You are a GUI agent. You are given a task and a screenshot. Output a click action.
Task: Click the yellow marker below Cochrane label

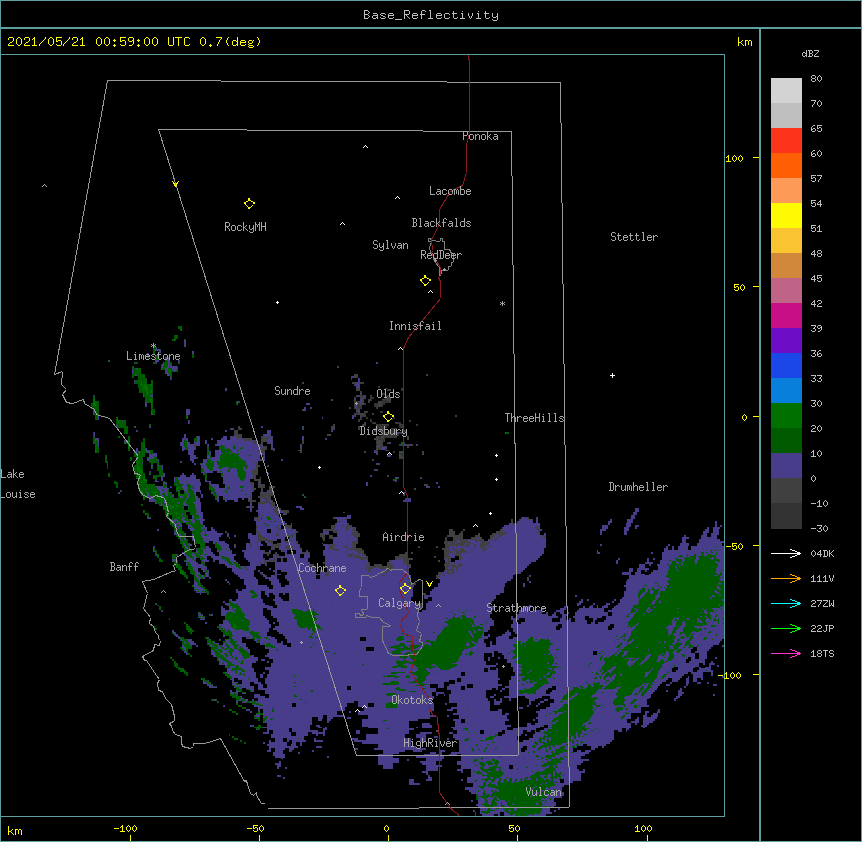(x=340, y=590)
